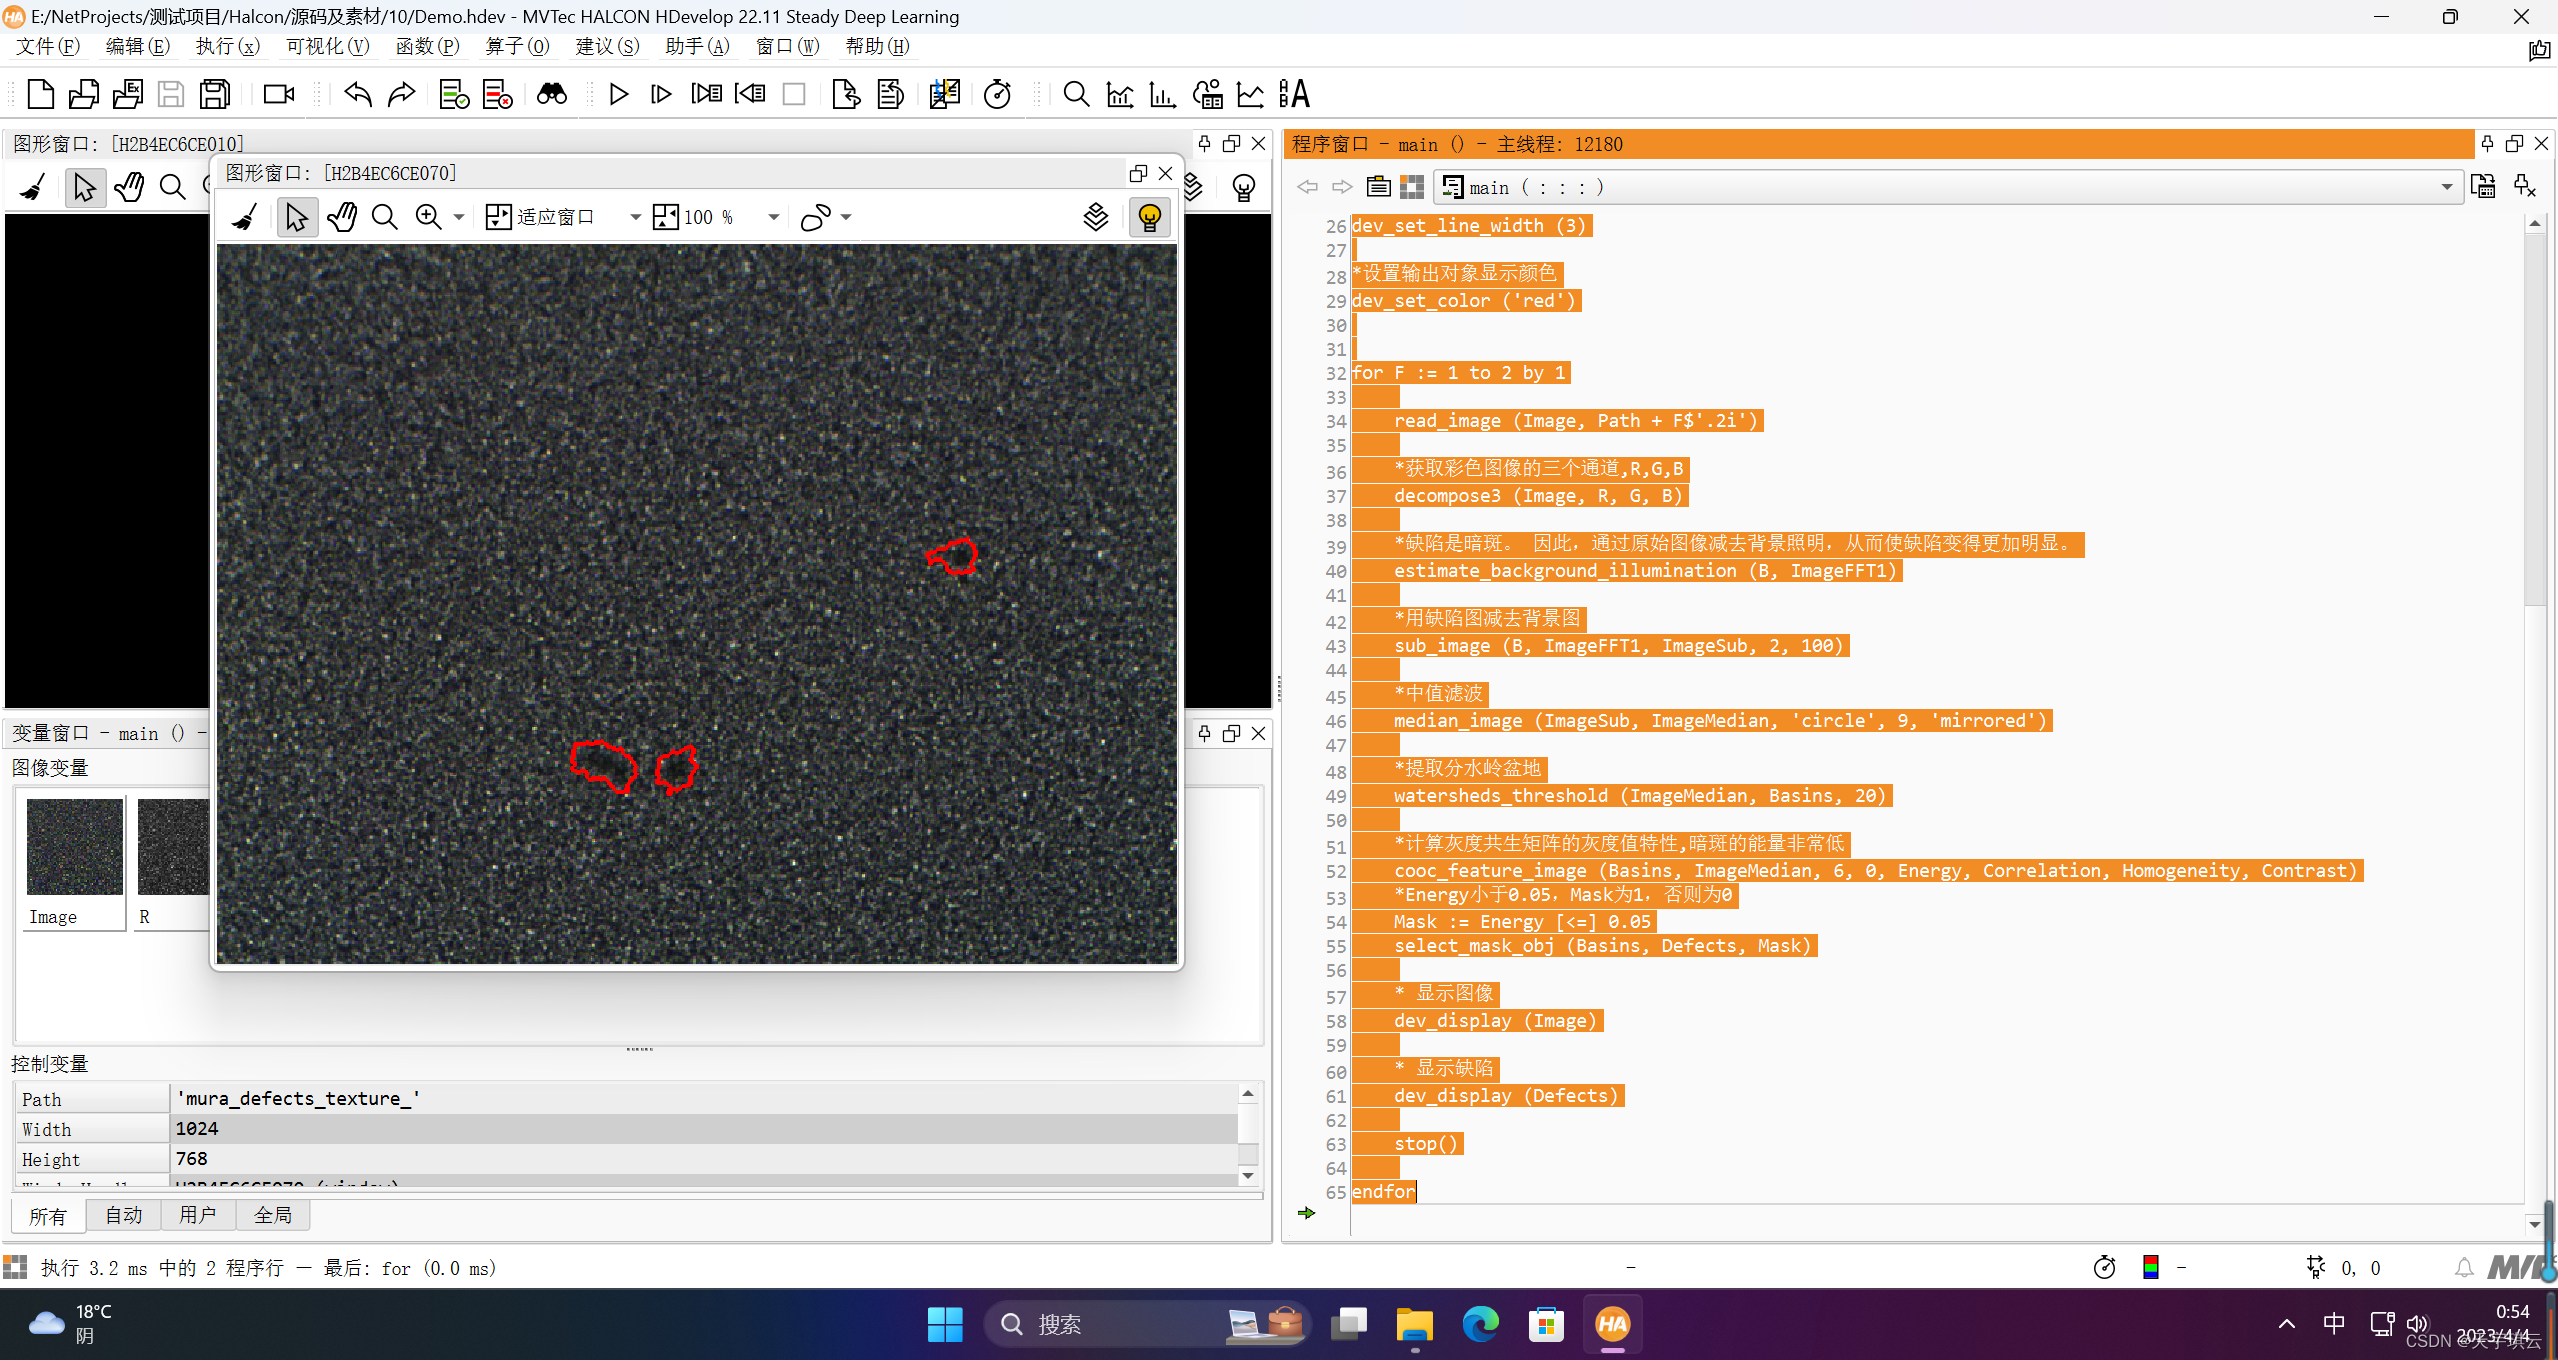
Task: Select the 全局 variables tab
Action: pos(272,1215)
